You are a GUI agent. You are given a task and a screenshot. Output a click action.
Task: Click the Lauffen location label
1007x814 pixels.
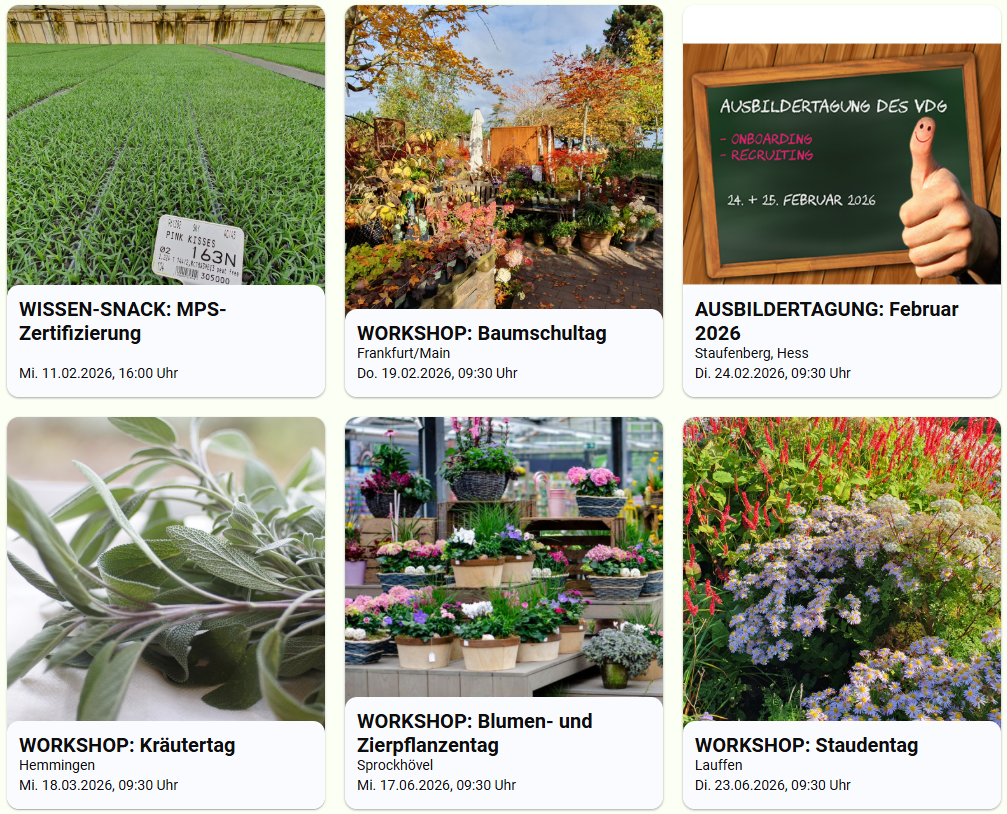coord(719,765)
